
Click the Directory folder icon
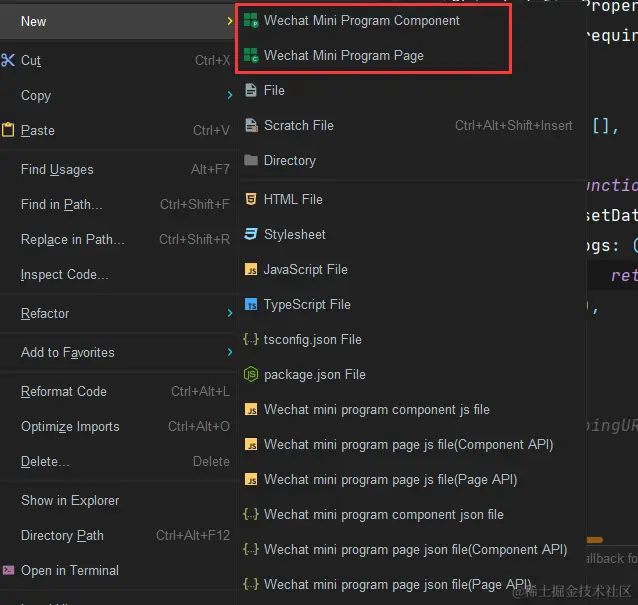tap(251, 160)
